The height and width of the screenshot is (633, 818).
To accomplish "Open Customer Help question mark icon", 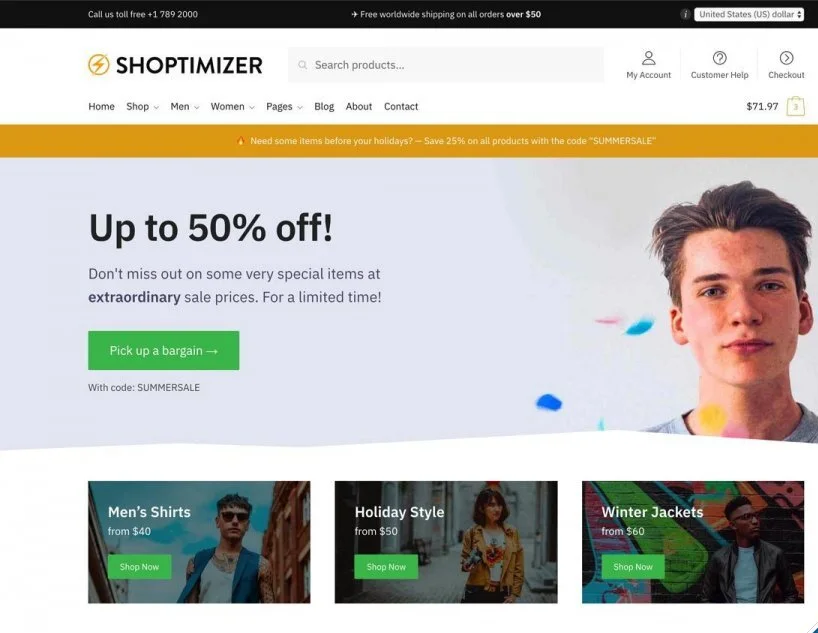I will click(719, 57).
